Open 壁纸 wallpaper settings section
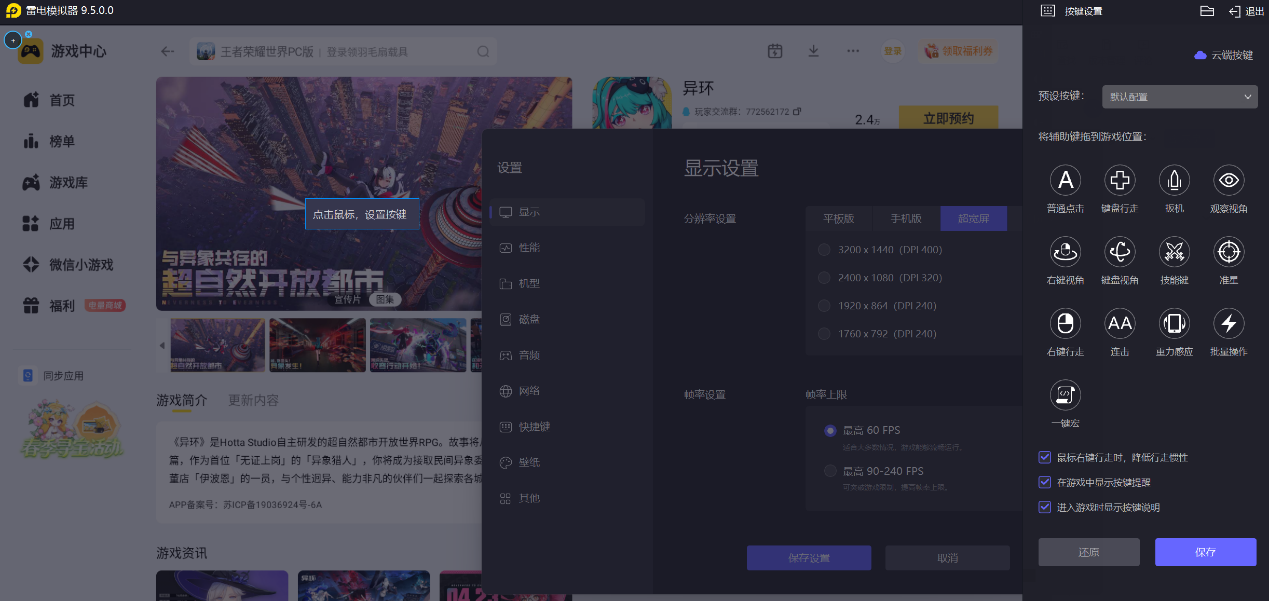Image resolution: width=1269 pixels, height=601 pixels. 569,462
